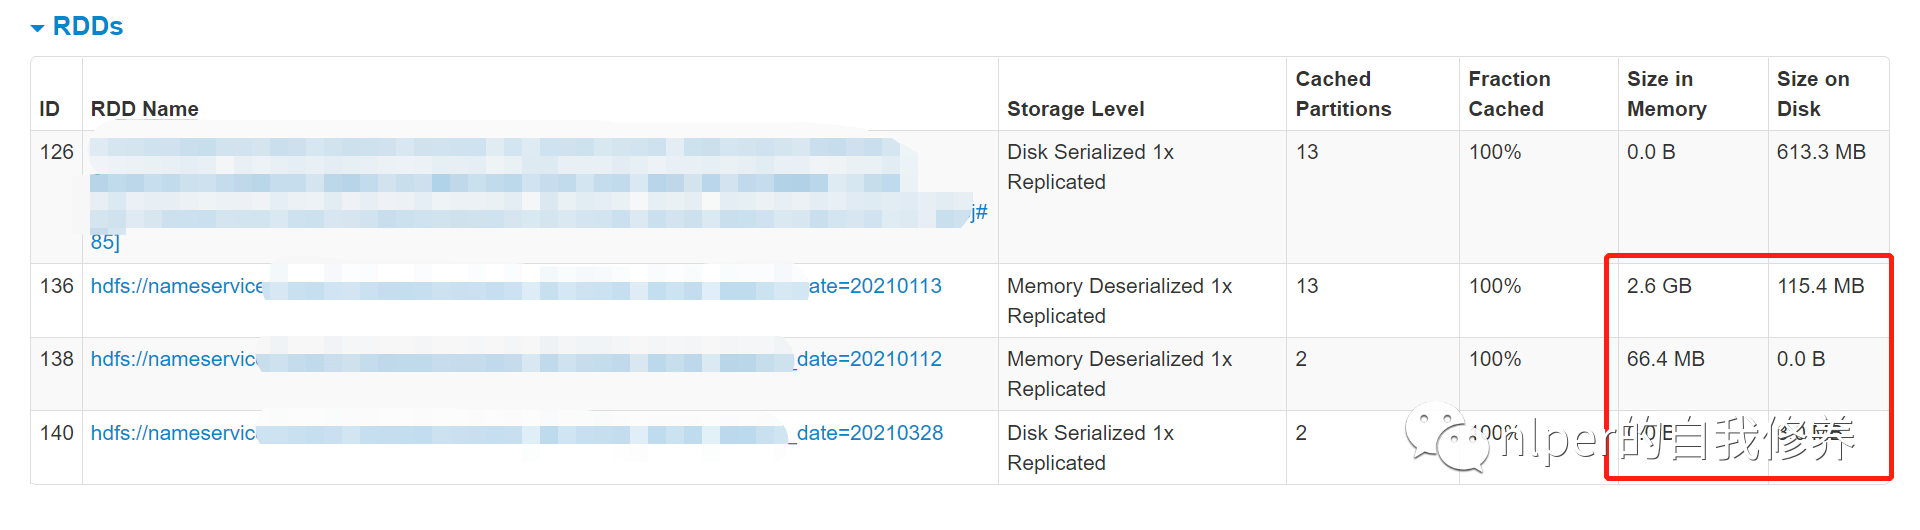Screen dimensions: 1920x530
Task: Open RDD link ending with date=20210112
Action: pyautogui.click(x=868, y=359)
